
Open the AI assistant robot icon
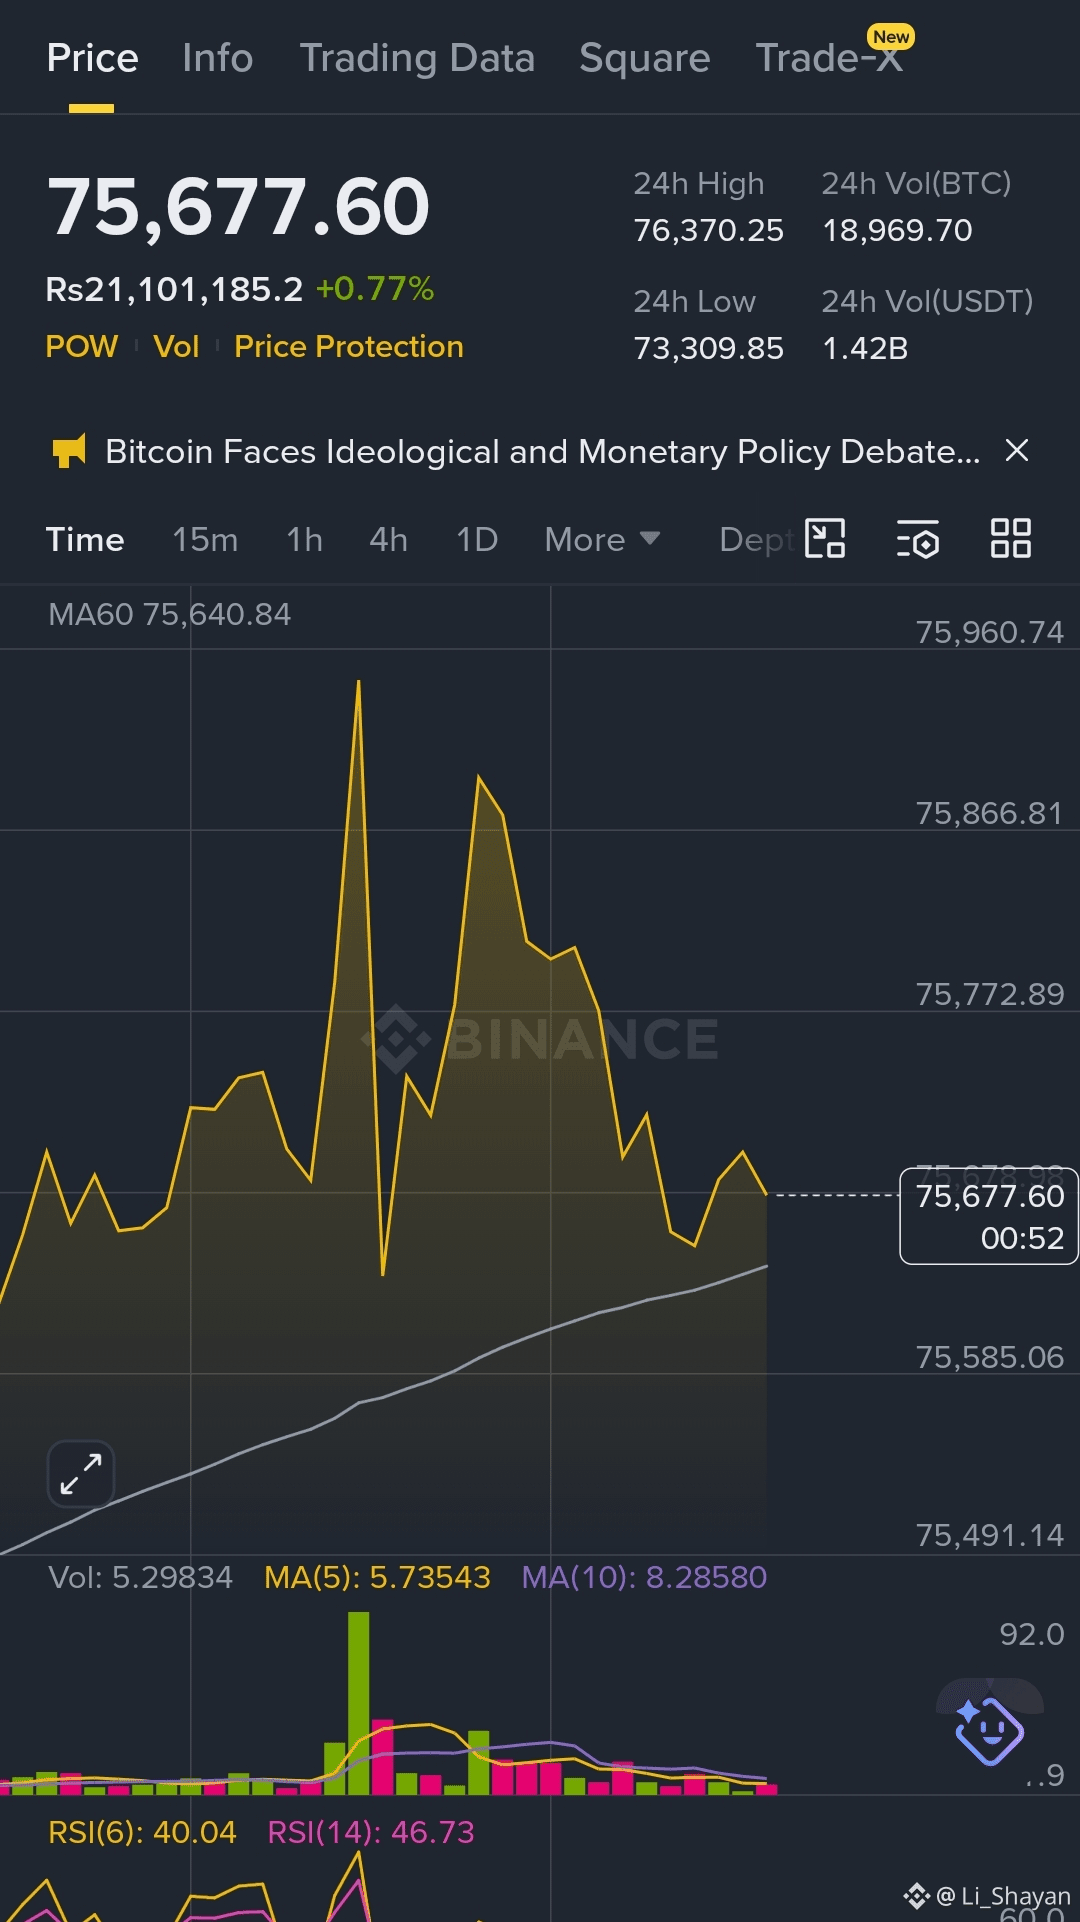click(x=989, y=1729)
